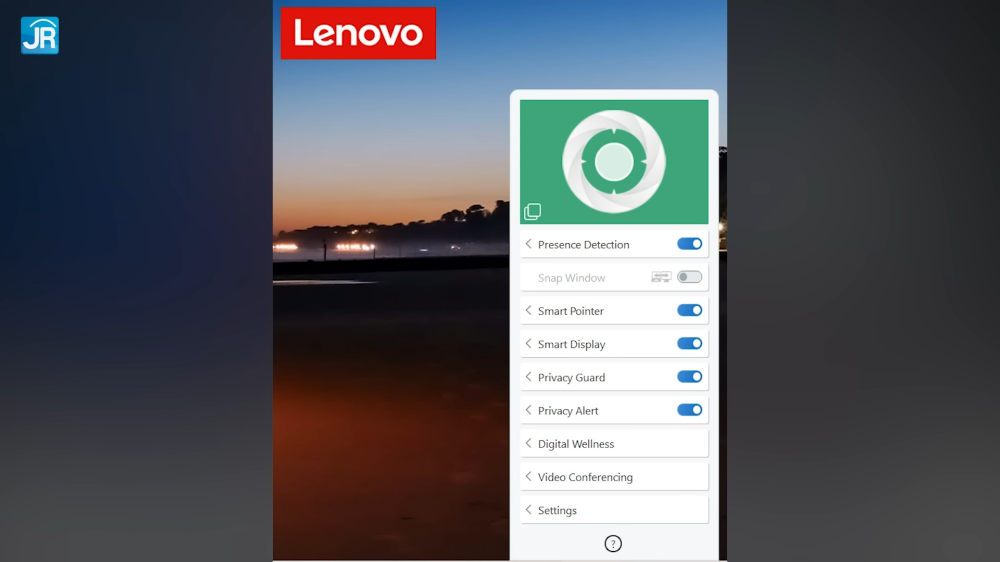The image size is (1000, 562).
Task: Expand Privacy Alert chevron
Action: (x=528, y=410)
